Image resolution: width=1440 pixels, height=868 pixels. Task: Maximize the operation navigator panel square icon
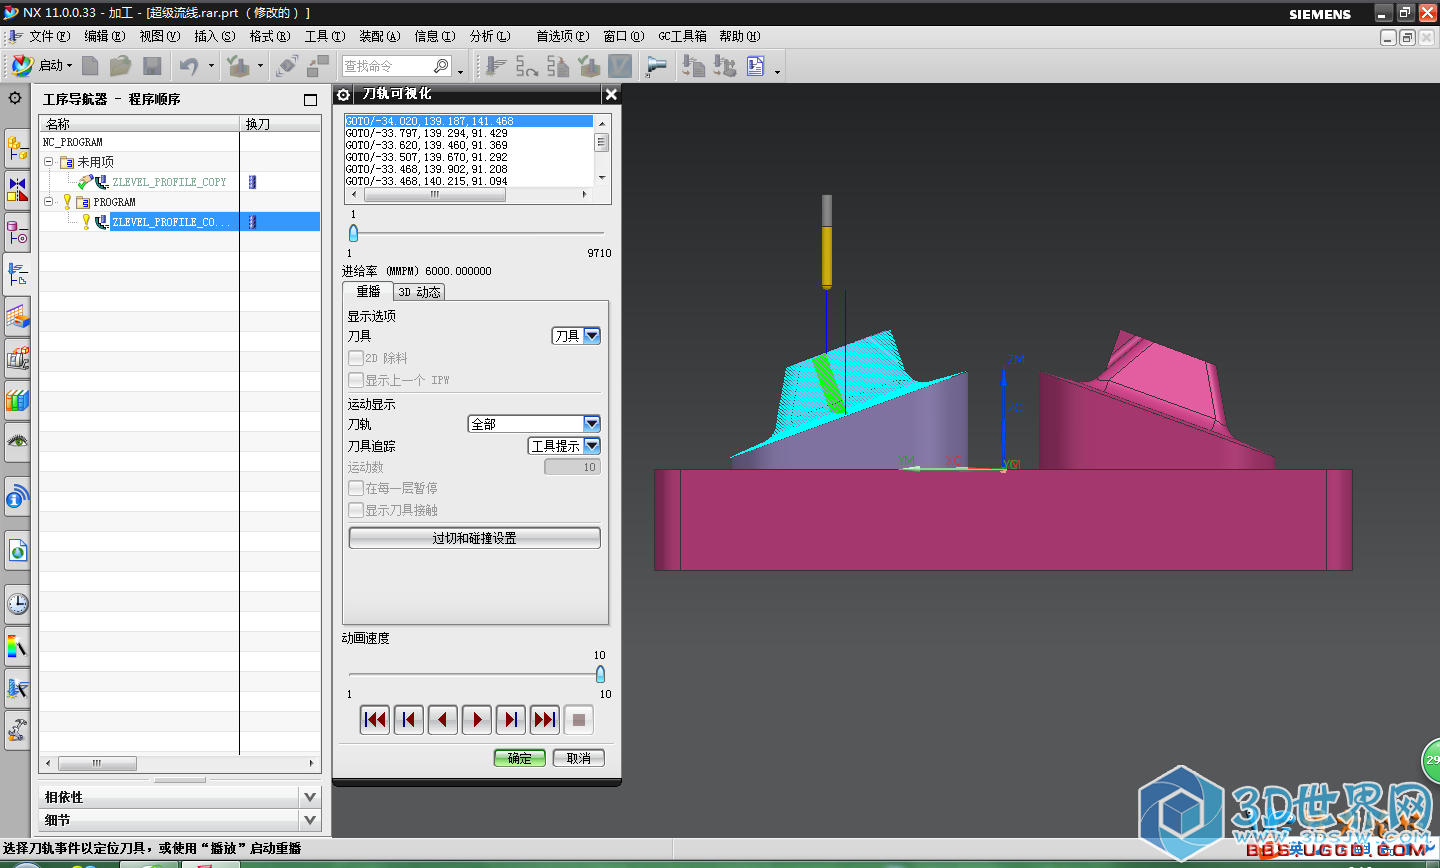[x=310, y=99]
